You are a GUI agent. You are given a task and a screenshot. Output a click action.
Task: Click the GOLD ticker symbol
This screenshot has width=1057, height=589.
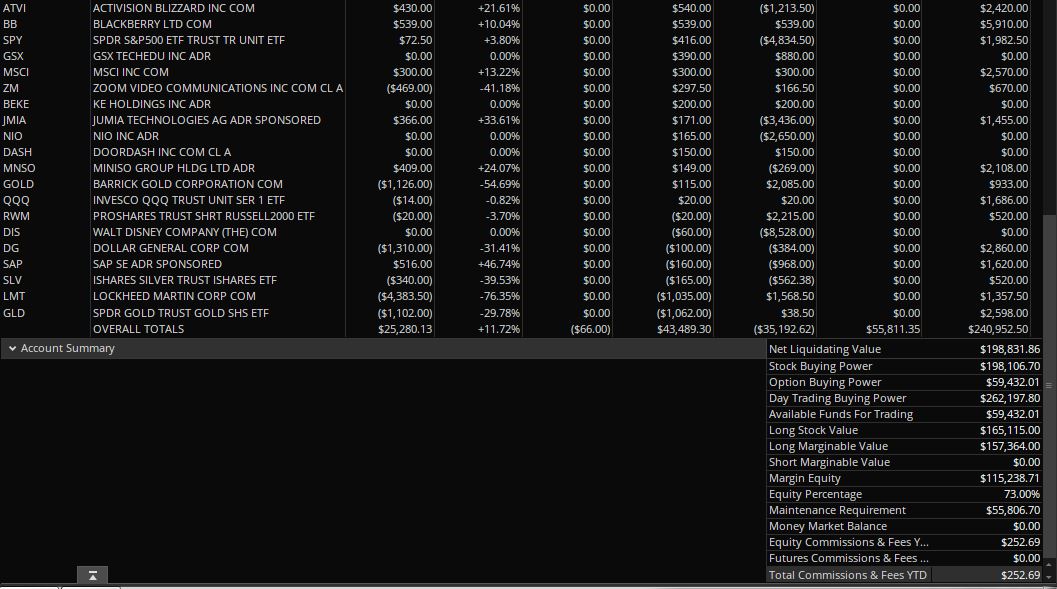18,184
